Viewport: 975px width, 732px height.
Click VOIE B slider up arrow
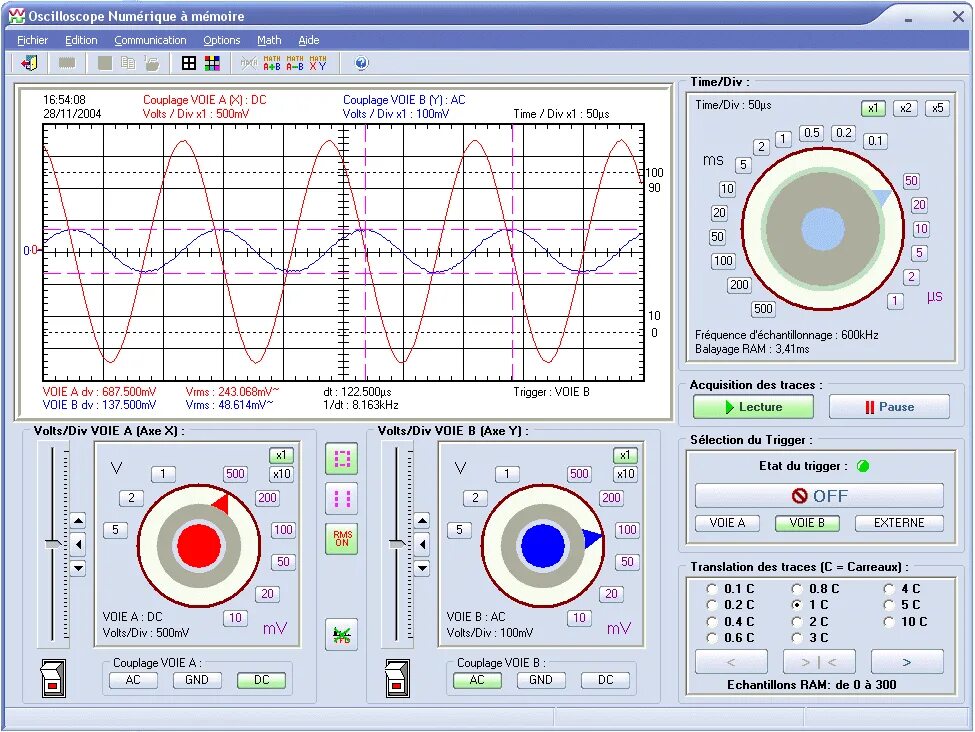(x=422, y=521)
